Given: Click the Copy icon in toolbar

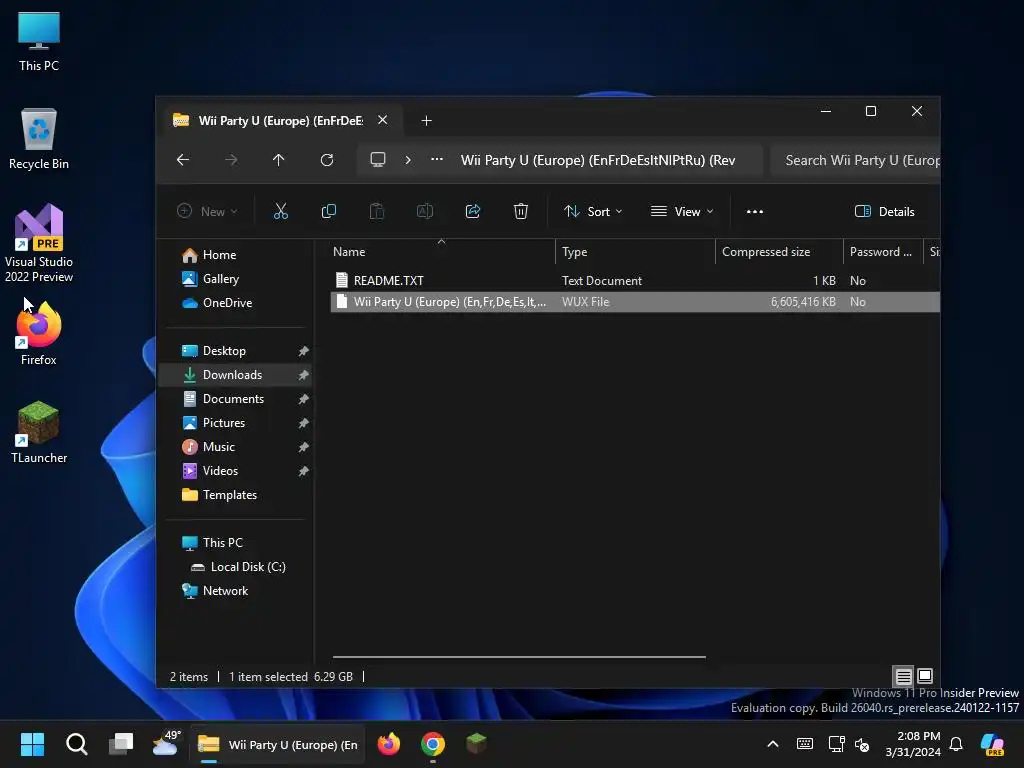Looking at the screenshot, I should pos(328,211).
